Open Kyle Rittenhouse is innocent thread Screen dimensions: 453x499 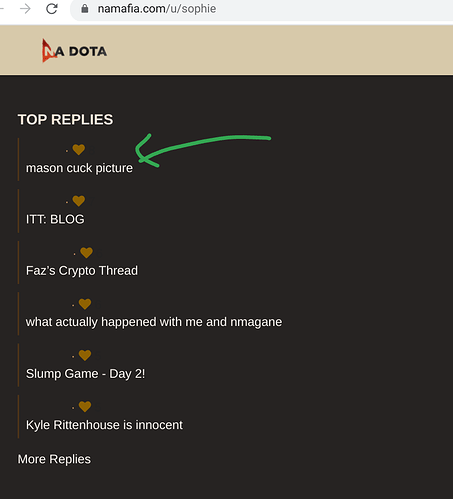(x=104, y=425)
